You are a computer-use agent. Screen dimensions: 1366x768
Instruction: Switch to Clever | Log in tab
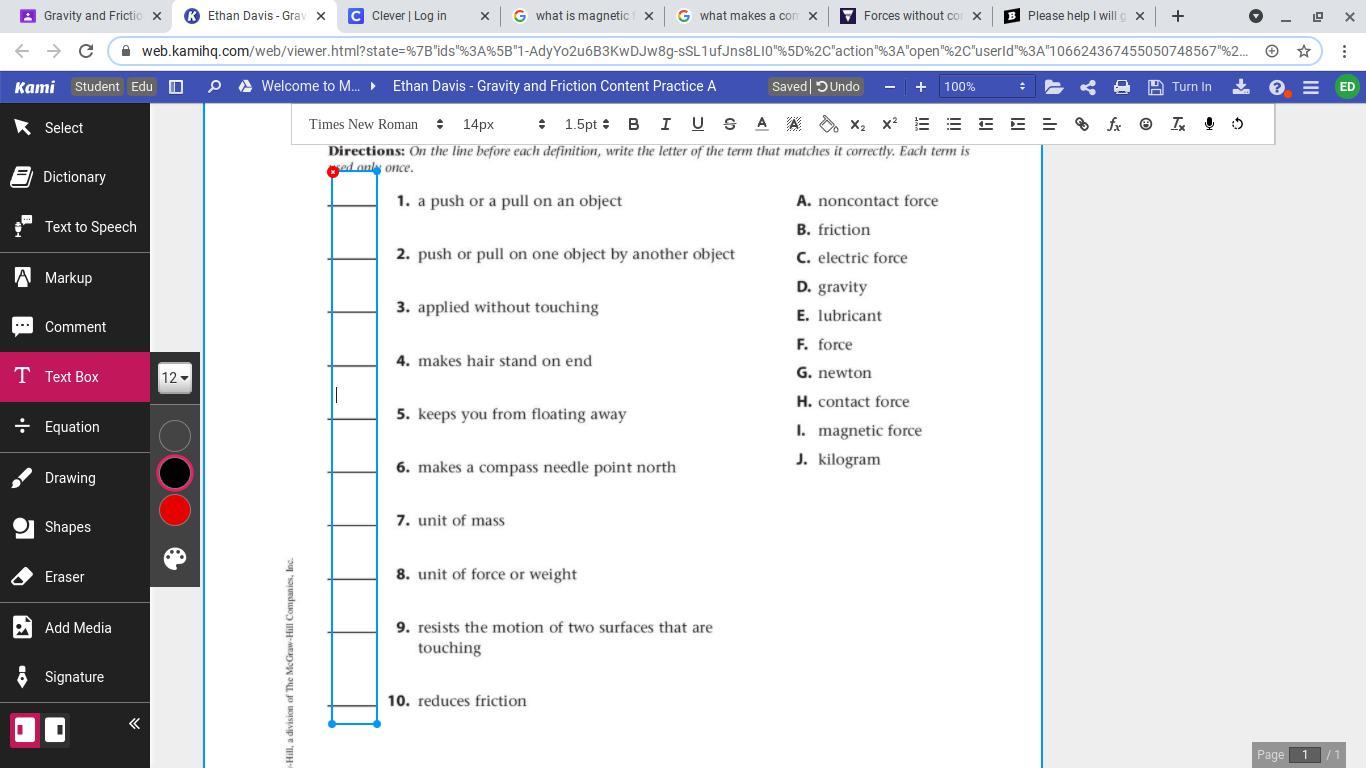[x=416, y=16]
